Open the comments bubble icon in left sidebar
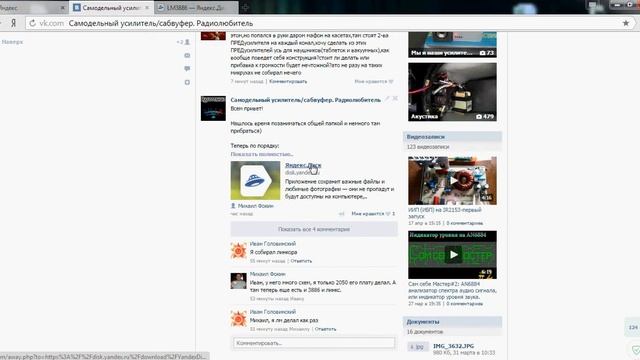The height and width of the screenshot is (360, 640). [x=187, y=69]
